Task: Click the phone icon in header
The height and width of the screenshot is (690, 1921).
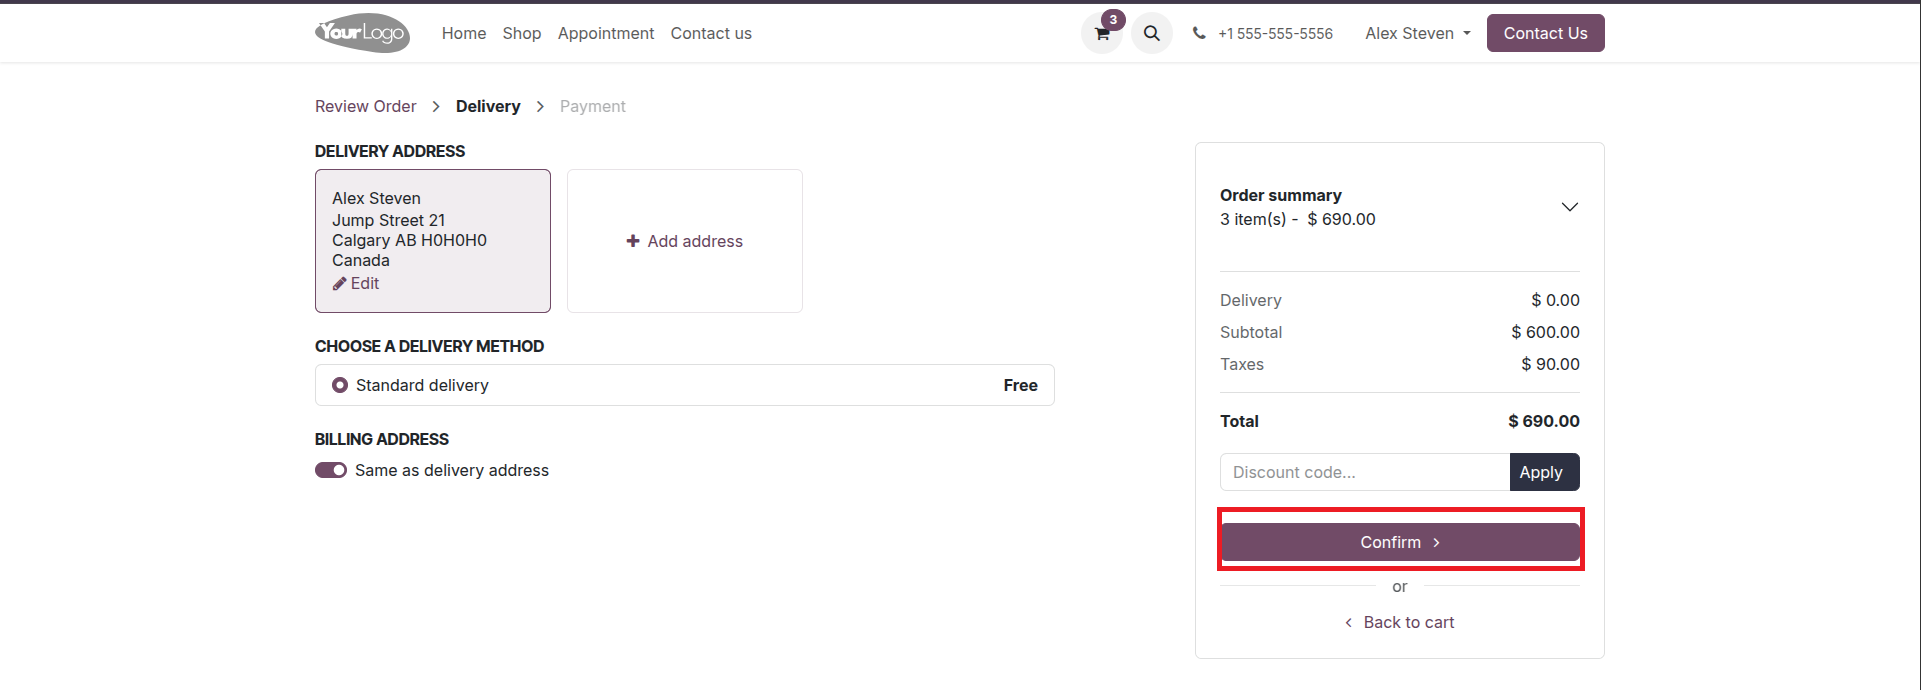Action: click(x=1199, y=34)
